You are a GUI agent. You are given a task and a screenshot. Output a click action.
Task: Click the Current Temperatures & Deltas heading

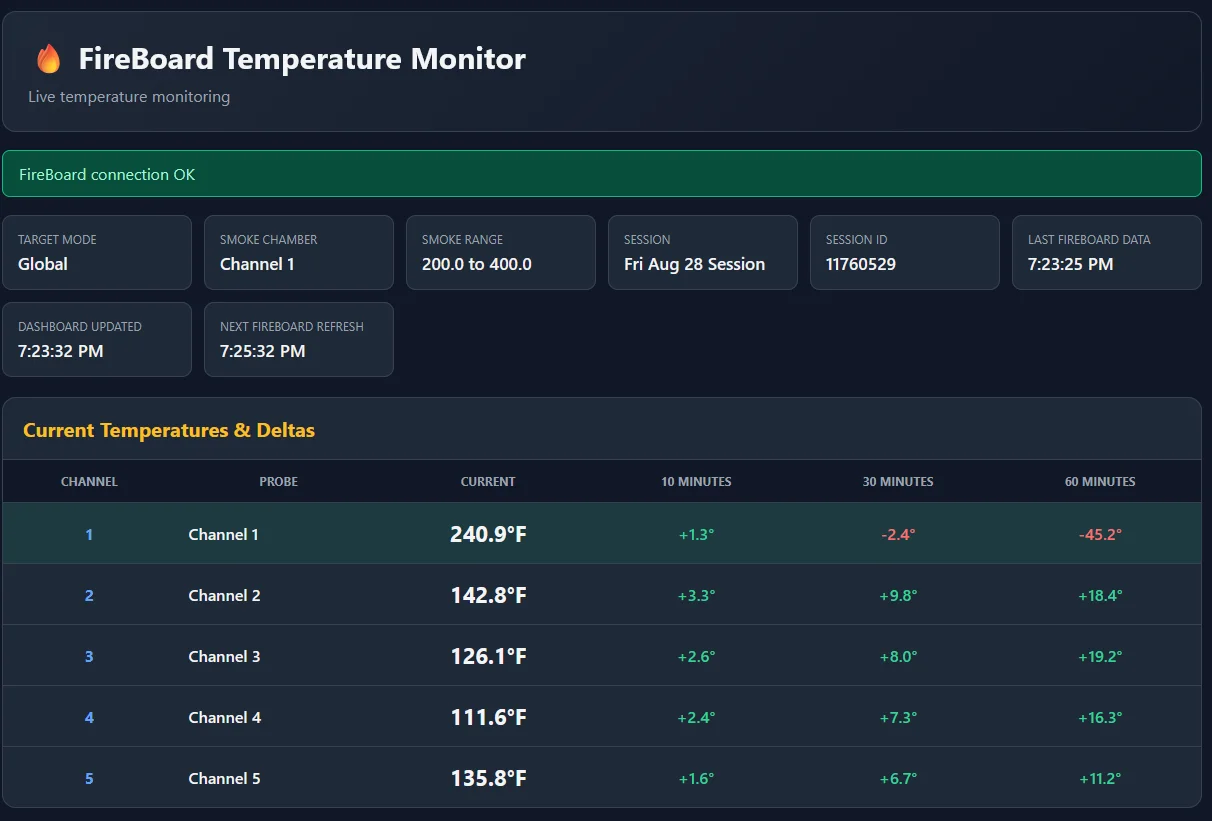[169, 431]
